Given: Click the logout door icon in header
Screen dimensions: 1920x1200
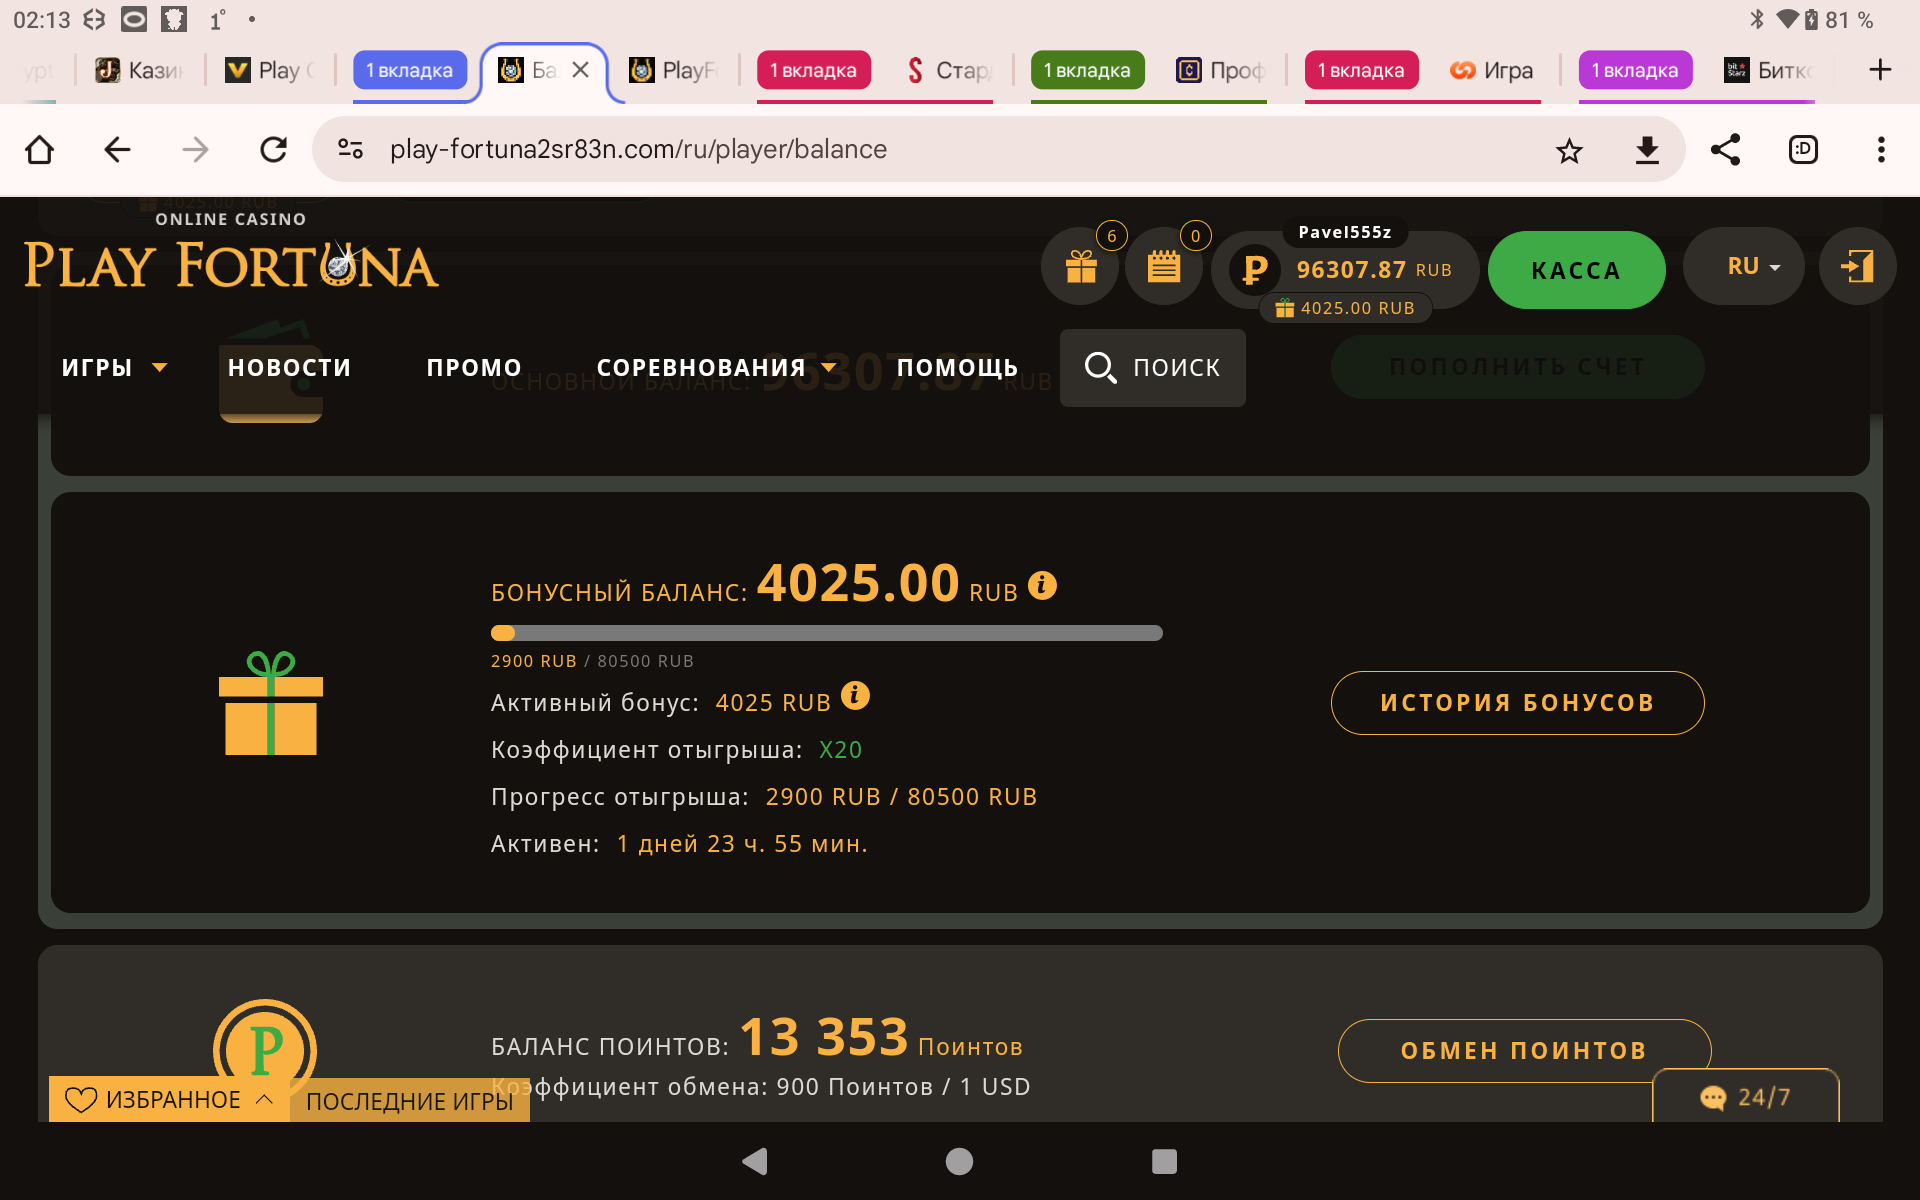Looking at the screenshot, I should click(x=1857, y=266).
